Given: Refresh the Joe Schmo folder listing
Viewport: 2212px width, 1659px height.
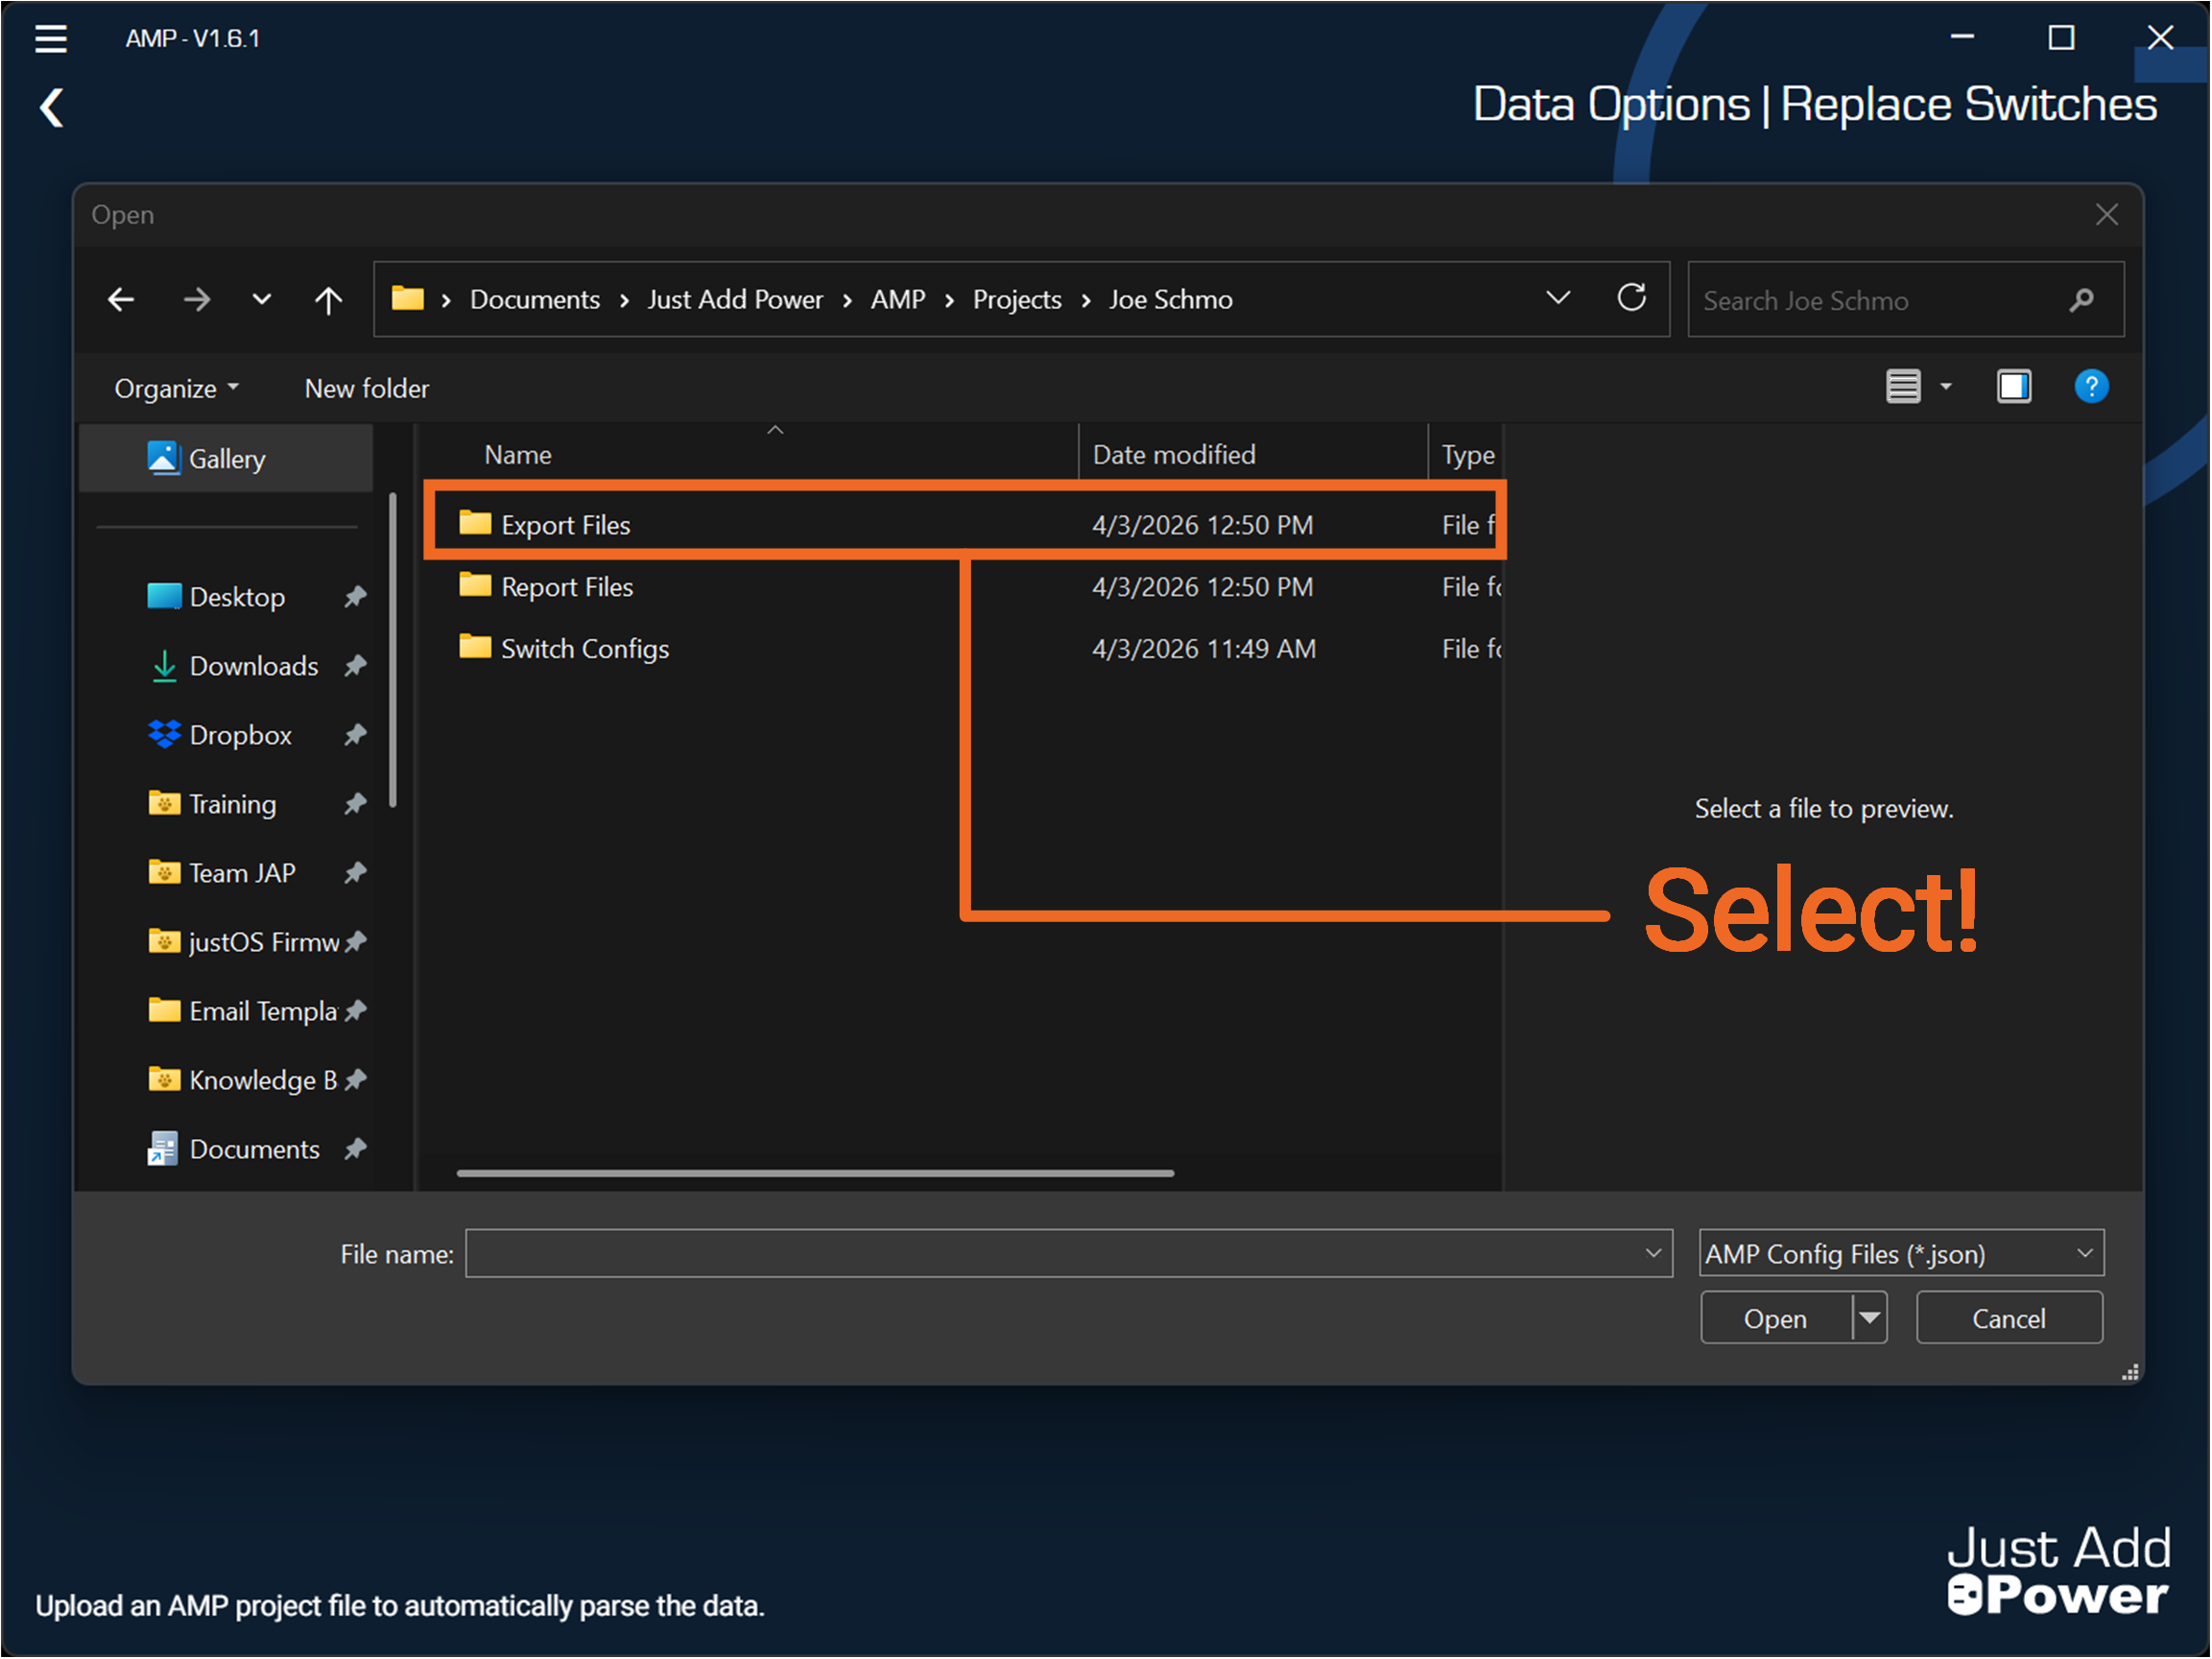Looking at the screenshot, I should [1631, 298].
